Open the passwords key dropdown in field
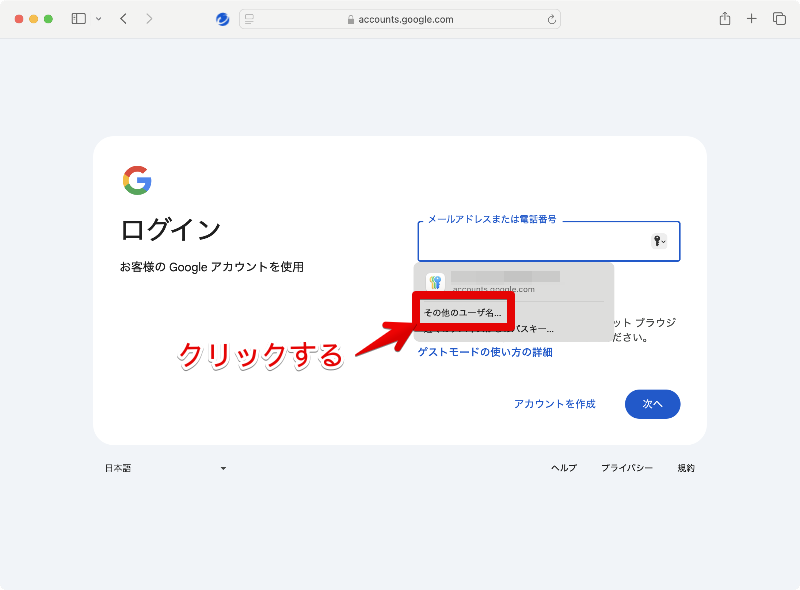Screen dimensions: 800x590 point(659,241)
